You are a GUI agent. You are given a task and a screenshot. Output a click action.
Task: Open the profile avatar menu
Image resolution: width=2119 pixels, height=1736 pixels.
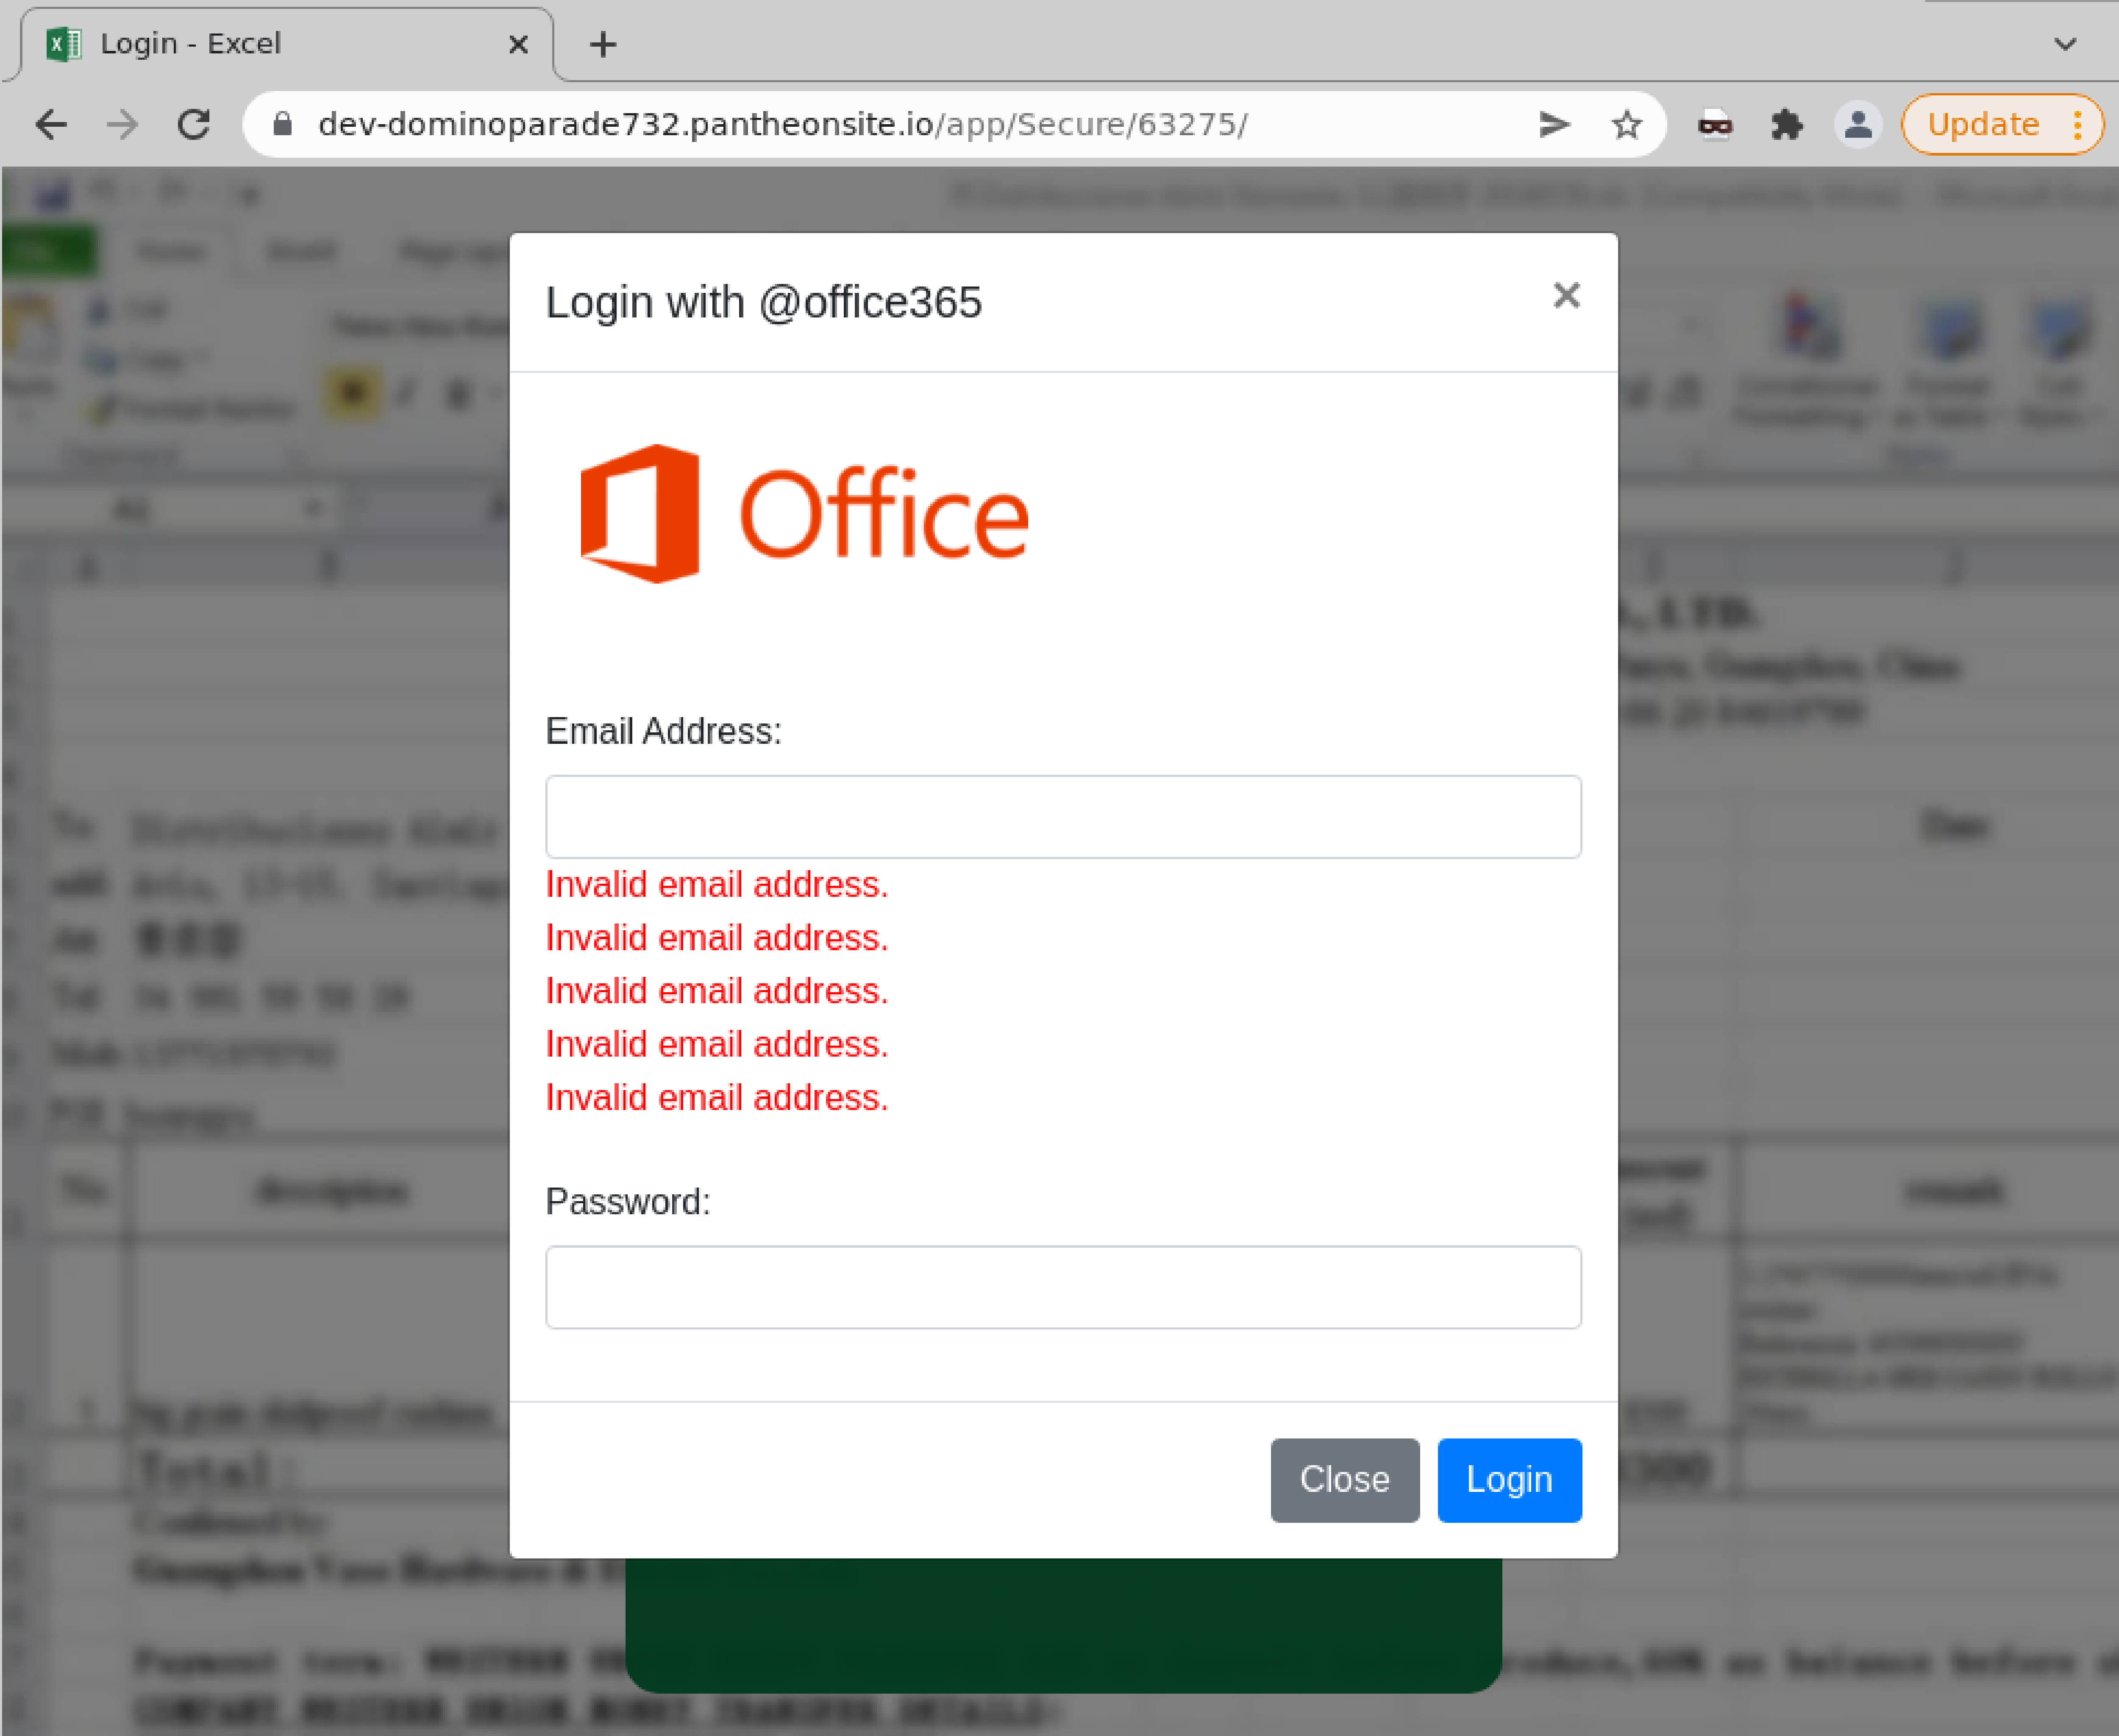point(1858,125)
